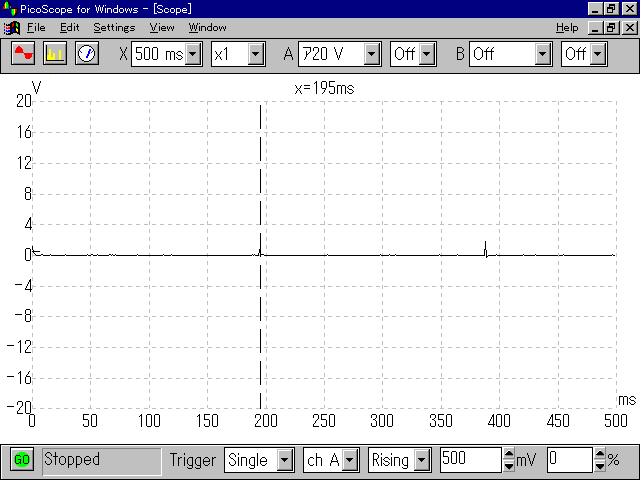
Task: Expand the trigger mode Single dropdown
Action: pyautogui.click(x=285, y=460)
